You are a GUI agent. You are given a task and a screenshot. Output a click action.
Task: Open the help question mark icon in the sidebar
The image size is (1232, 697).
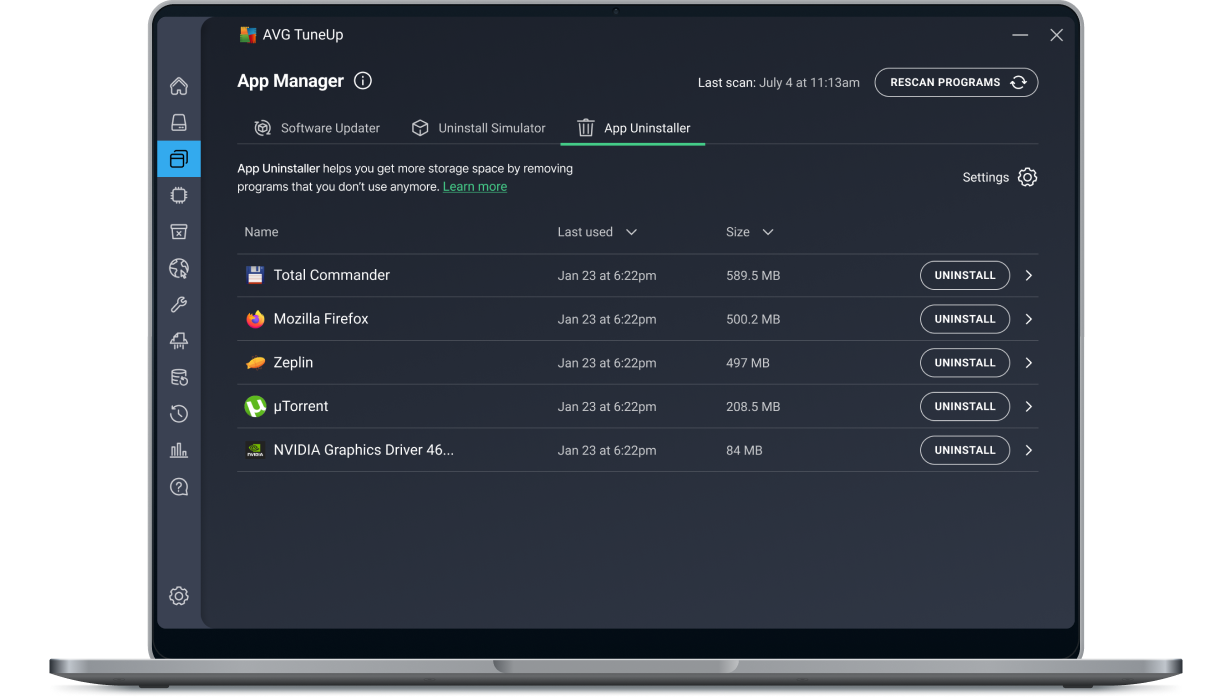[179, 486]
